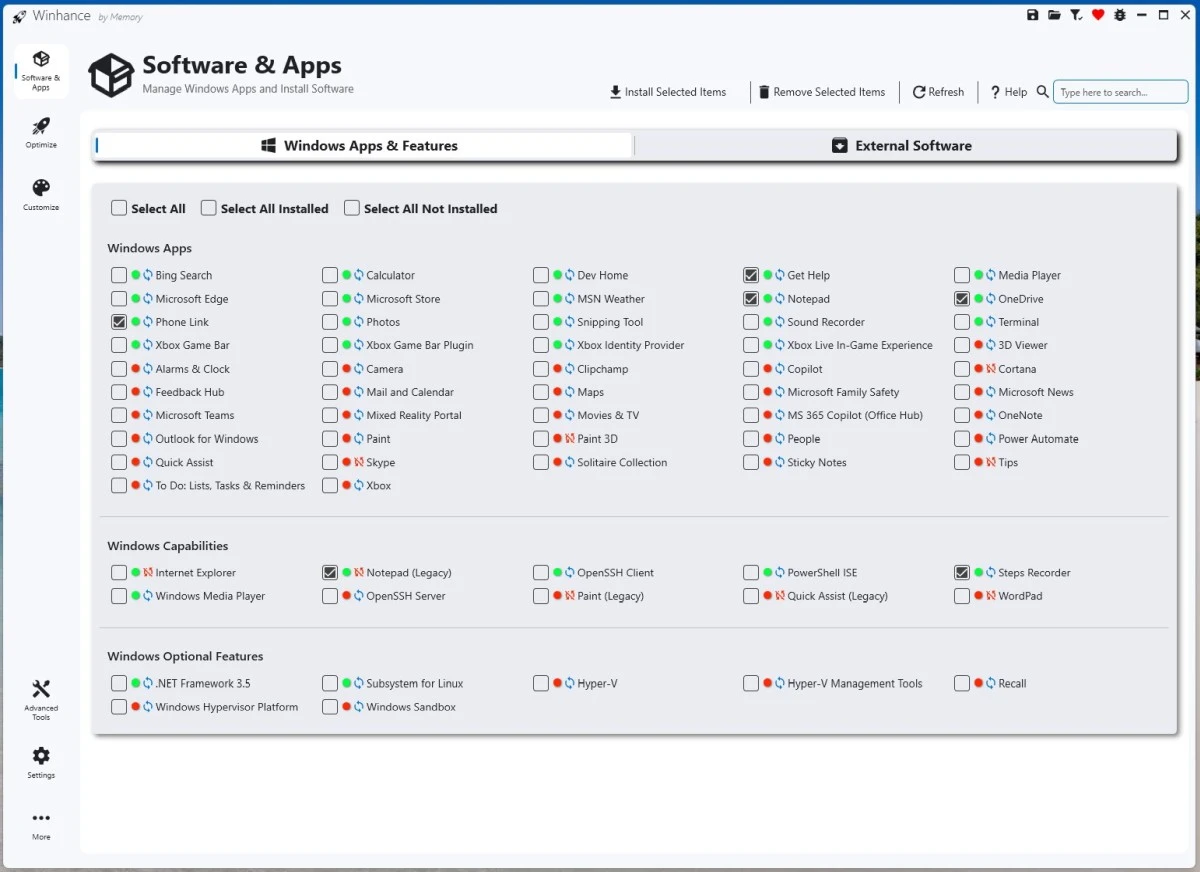The image size is (1200, 872).
Task: Click Remove Selected Items button
Action: (821, 92)
